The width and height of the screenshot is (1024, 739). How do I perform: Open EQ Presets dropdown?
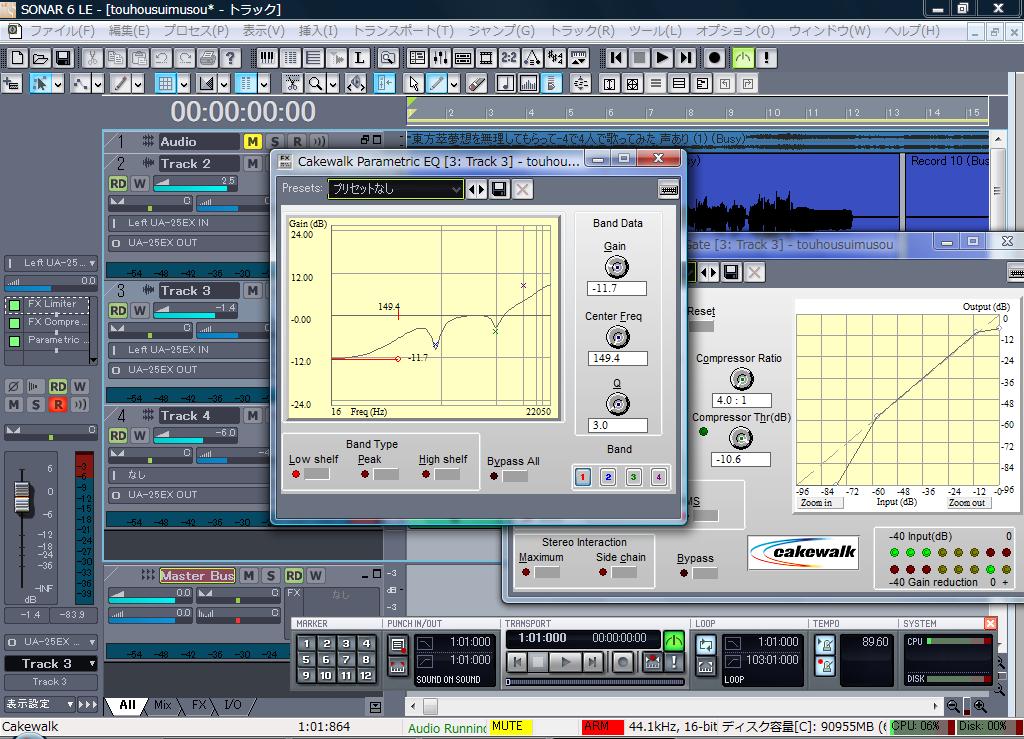point(396,189)
